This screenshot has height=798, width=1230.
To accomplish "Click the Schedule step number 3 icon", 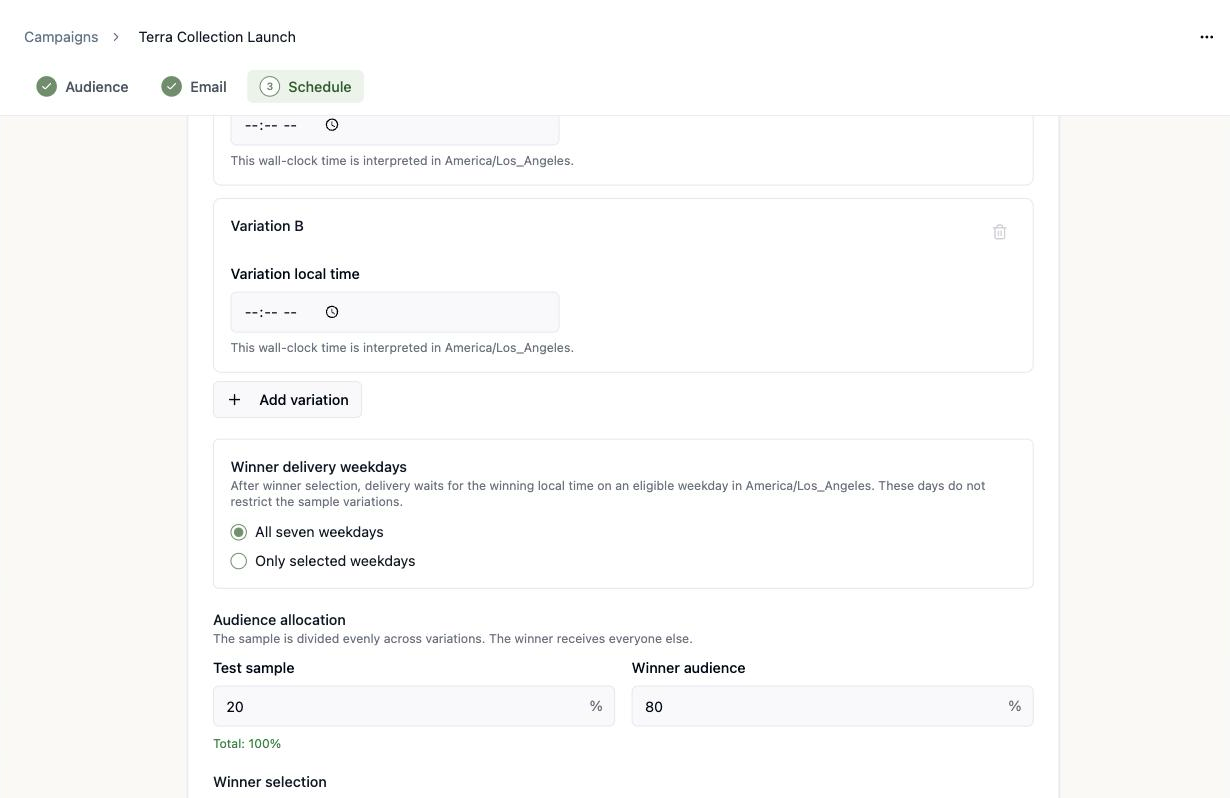I will click(x=269, y=87).
